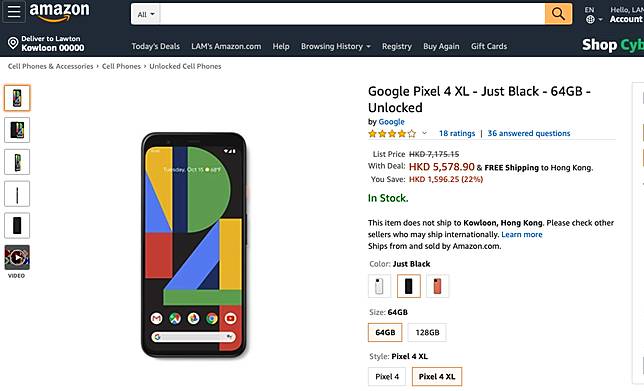Click the Amazon logo
The height and width of the screenshot is (391, 644).
pos(60,12)
